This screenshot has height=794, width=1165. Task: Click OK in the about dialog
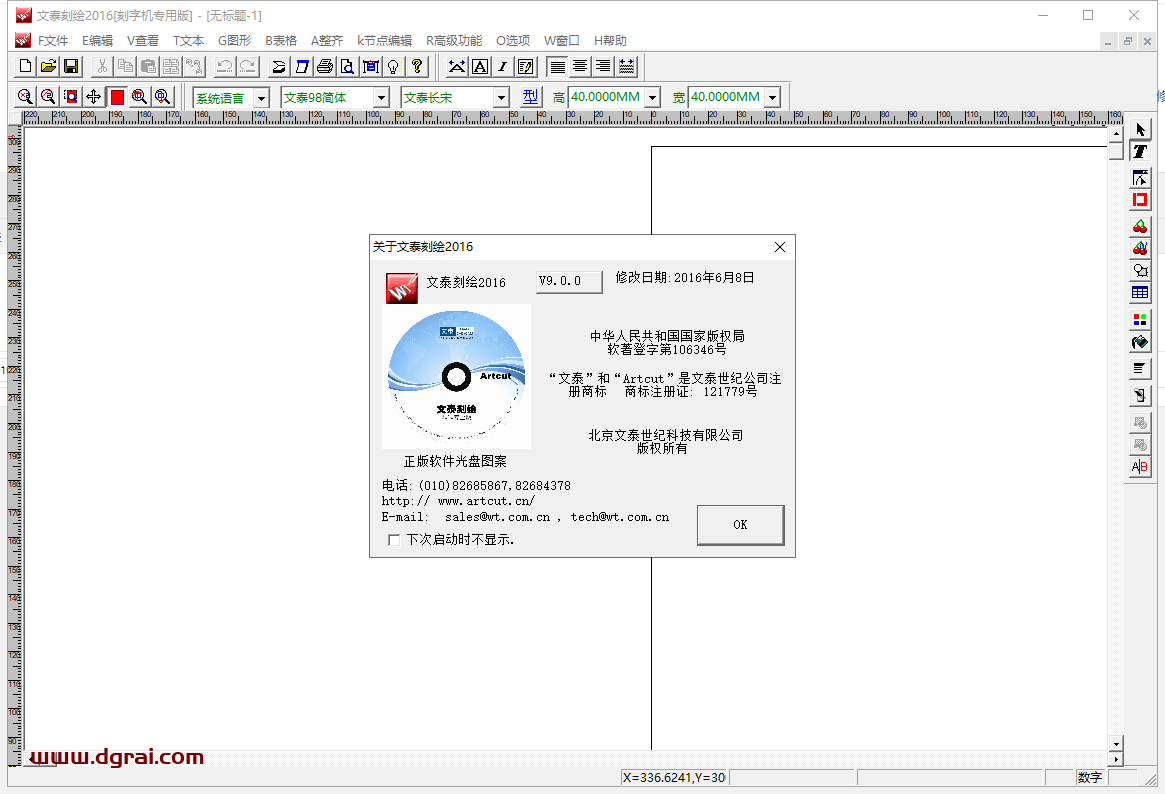pyautogui.click(x=740, y=525)
